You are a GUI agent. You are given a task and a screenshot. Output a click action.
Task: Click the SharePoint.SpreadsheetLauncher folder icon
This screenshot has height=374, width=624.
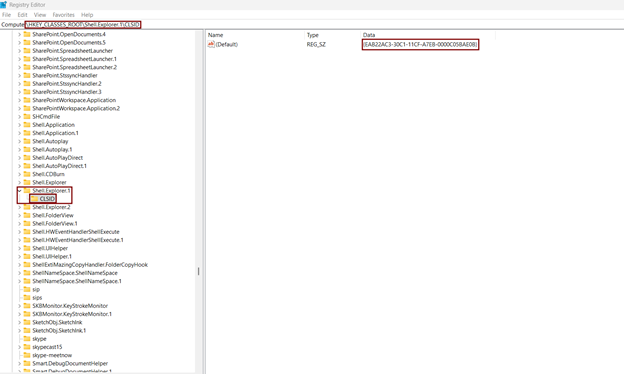coord(27,51)
